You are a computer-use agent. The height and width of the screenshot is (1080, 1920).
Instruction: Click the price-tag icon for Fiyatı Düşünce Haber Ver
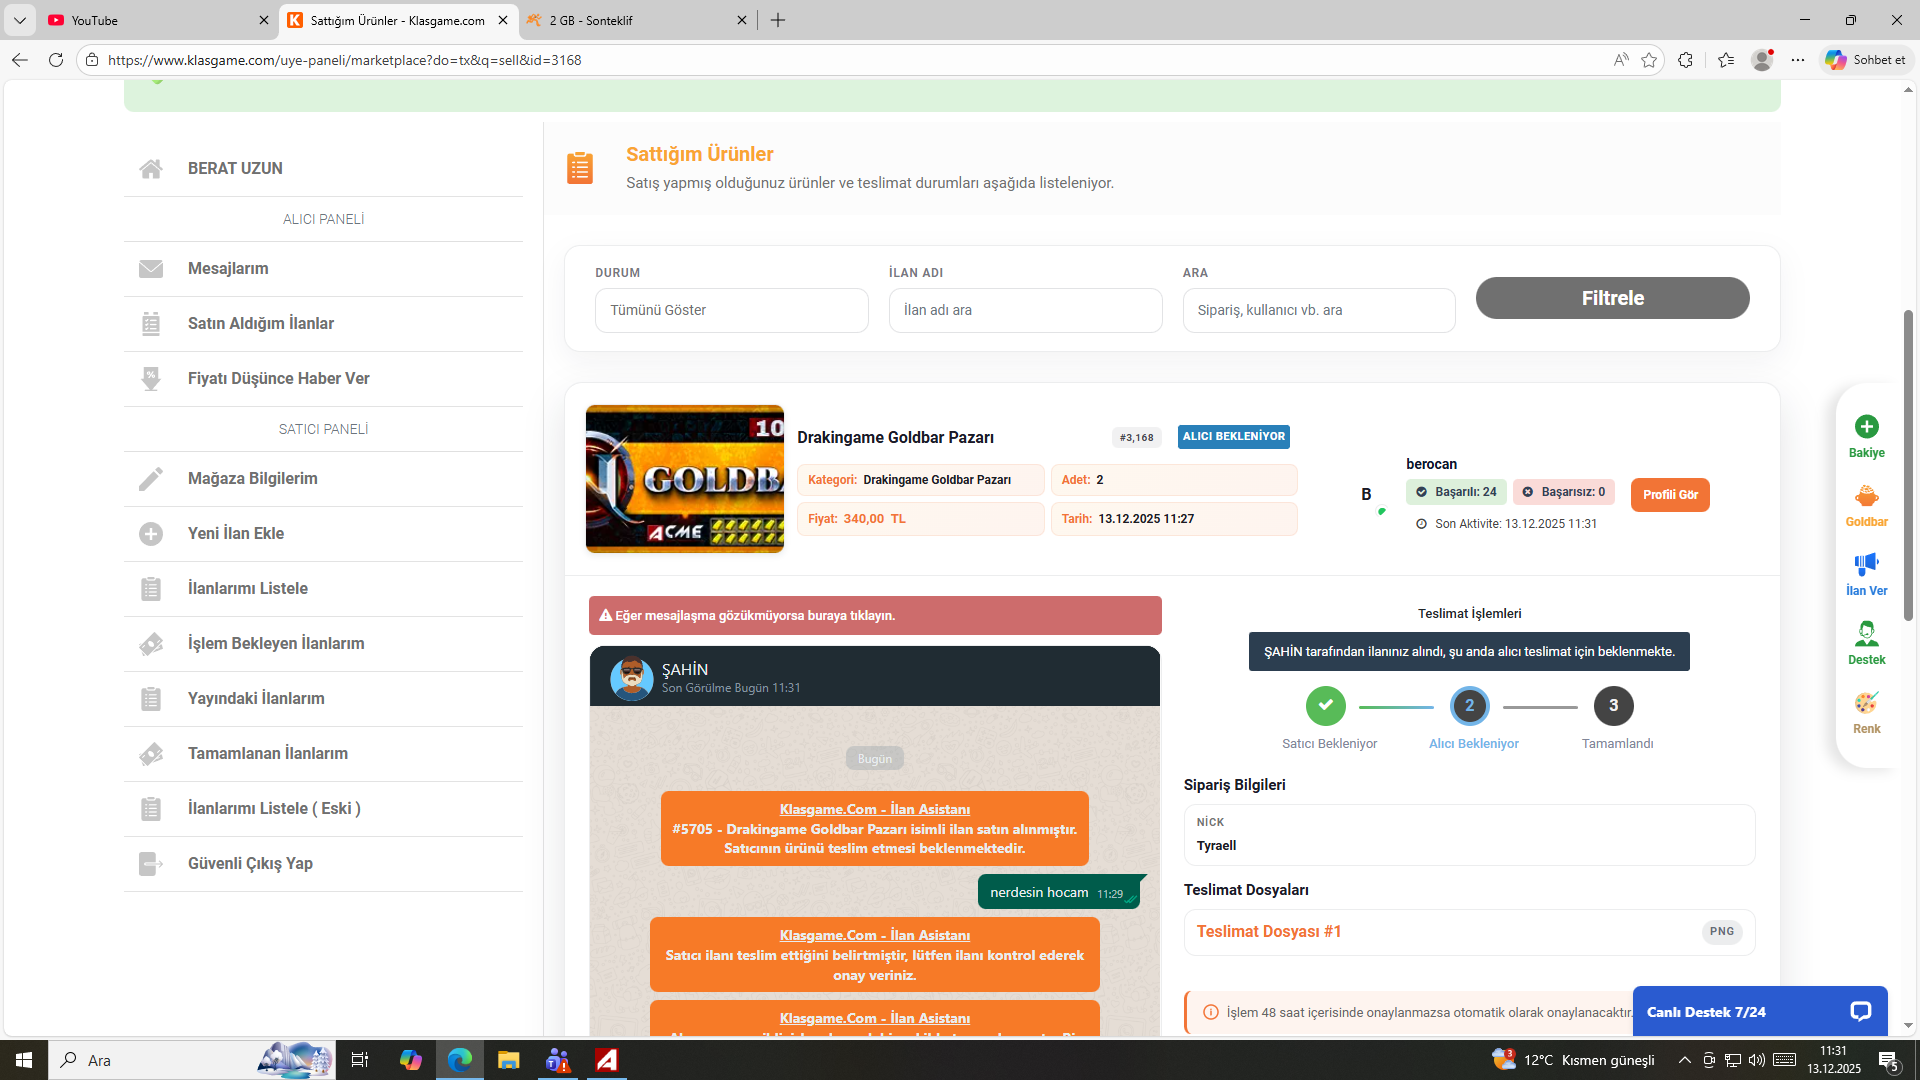(151, 379)
